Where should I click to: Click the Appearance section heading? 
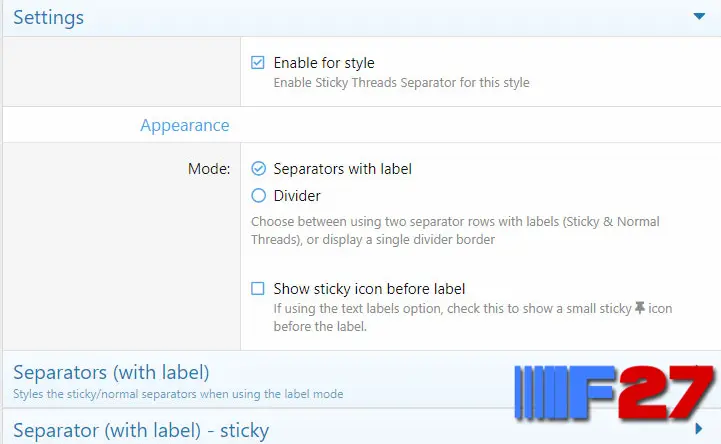pyautogui.click(x=184, y=126)
